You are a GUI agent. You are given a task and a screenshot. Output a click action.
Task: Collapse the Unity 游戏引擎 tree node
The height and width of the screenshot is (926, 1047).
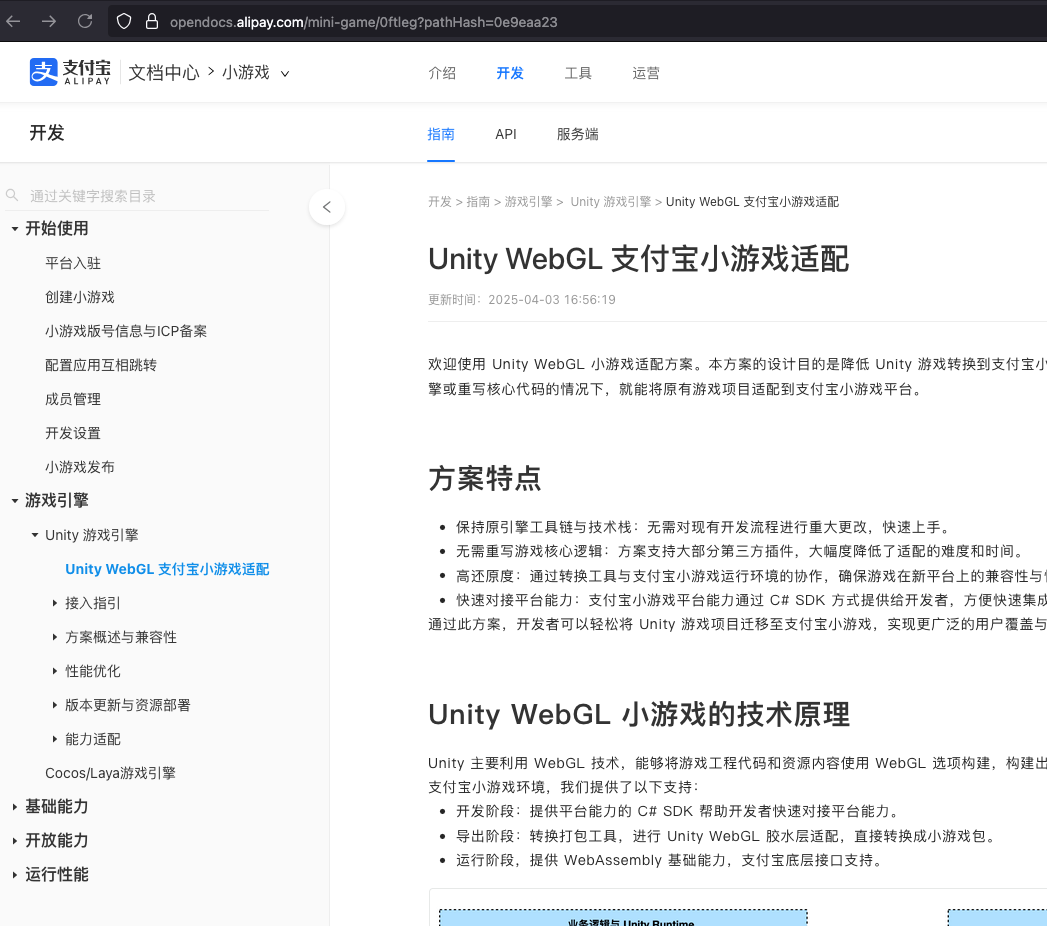coord(35,535)
